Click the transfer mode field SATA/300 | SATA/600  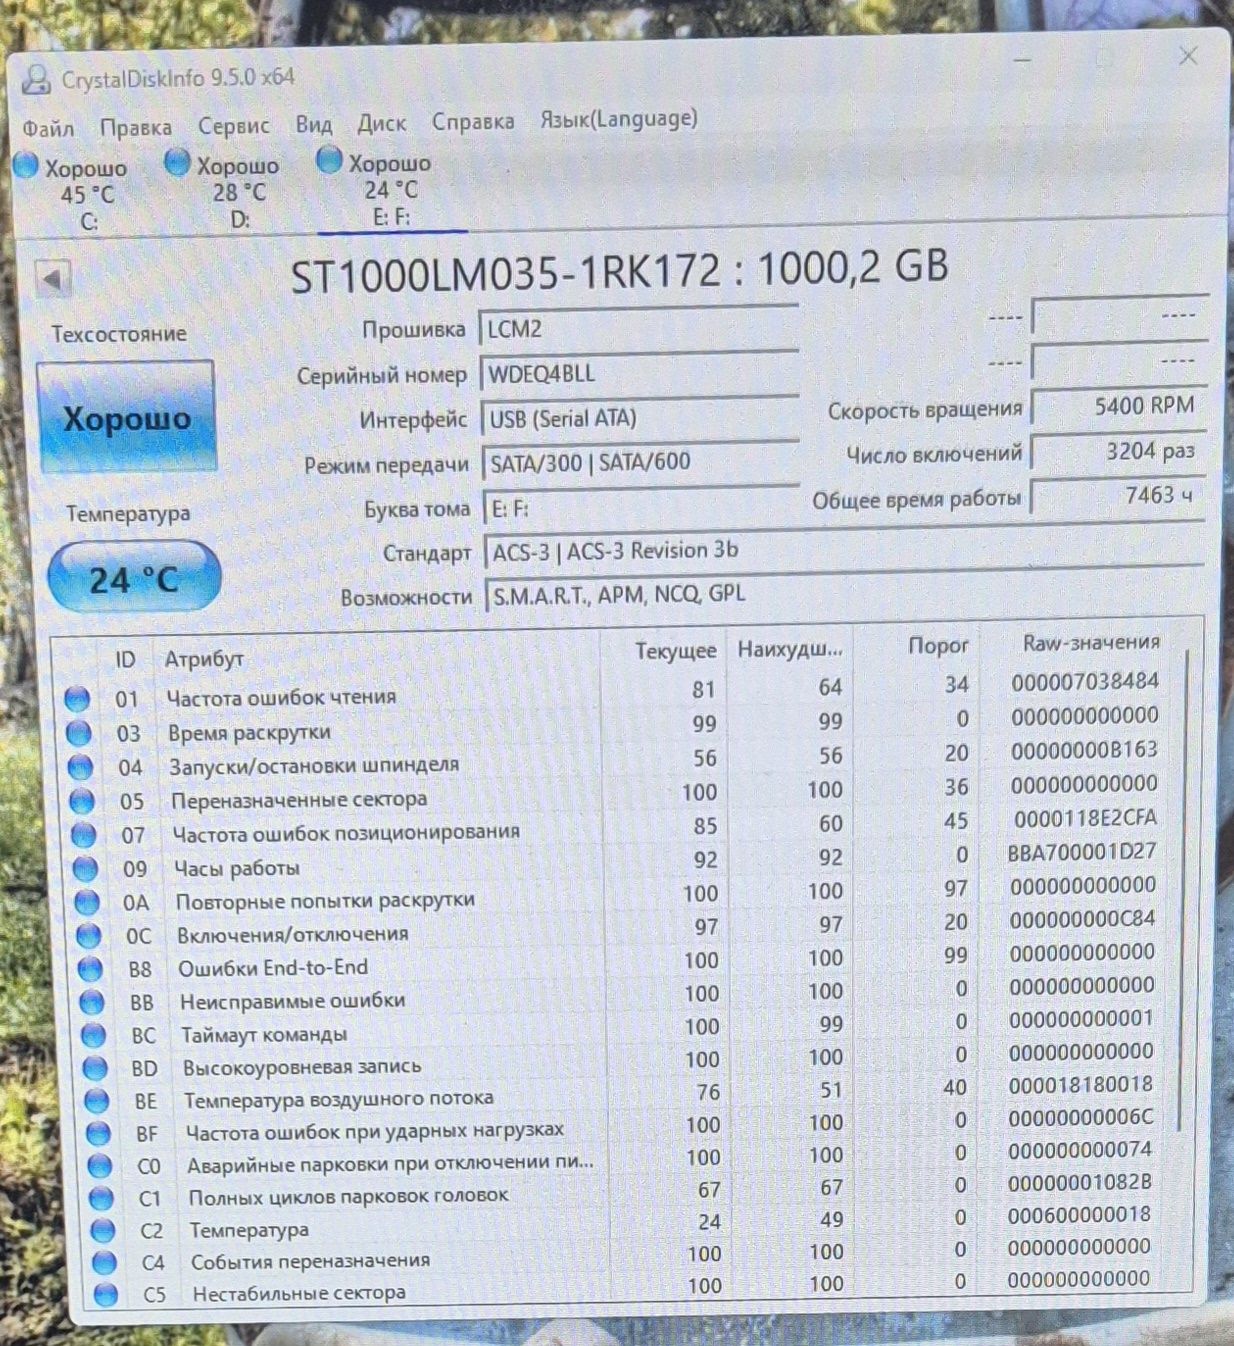click(x=641, y=462)
